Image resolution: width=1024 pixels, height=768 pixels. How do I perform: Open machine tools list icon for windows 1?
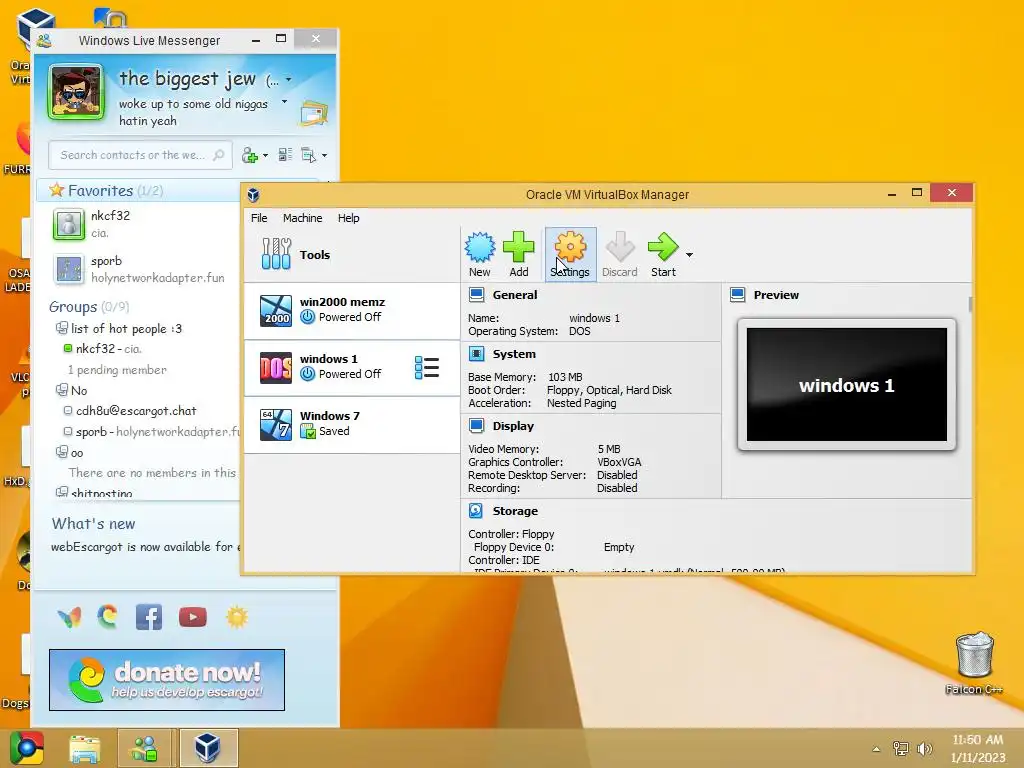(x=427, y=368)
